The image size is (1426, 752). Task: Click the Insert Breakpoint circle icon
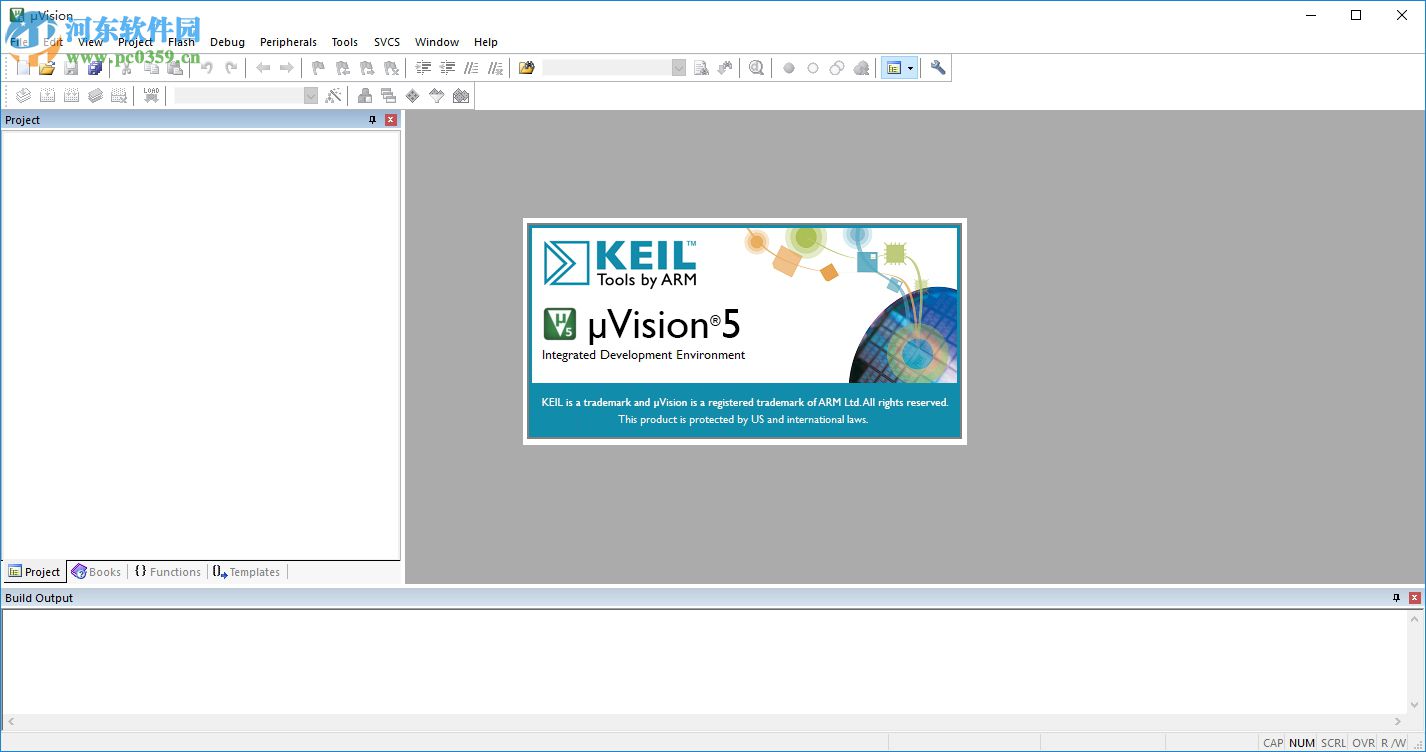coord(789,68)
